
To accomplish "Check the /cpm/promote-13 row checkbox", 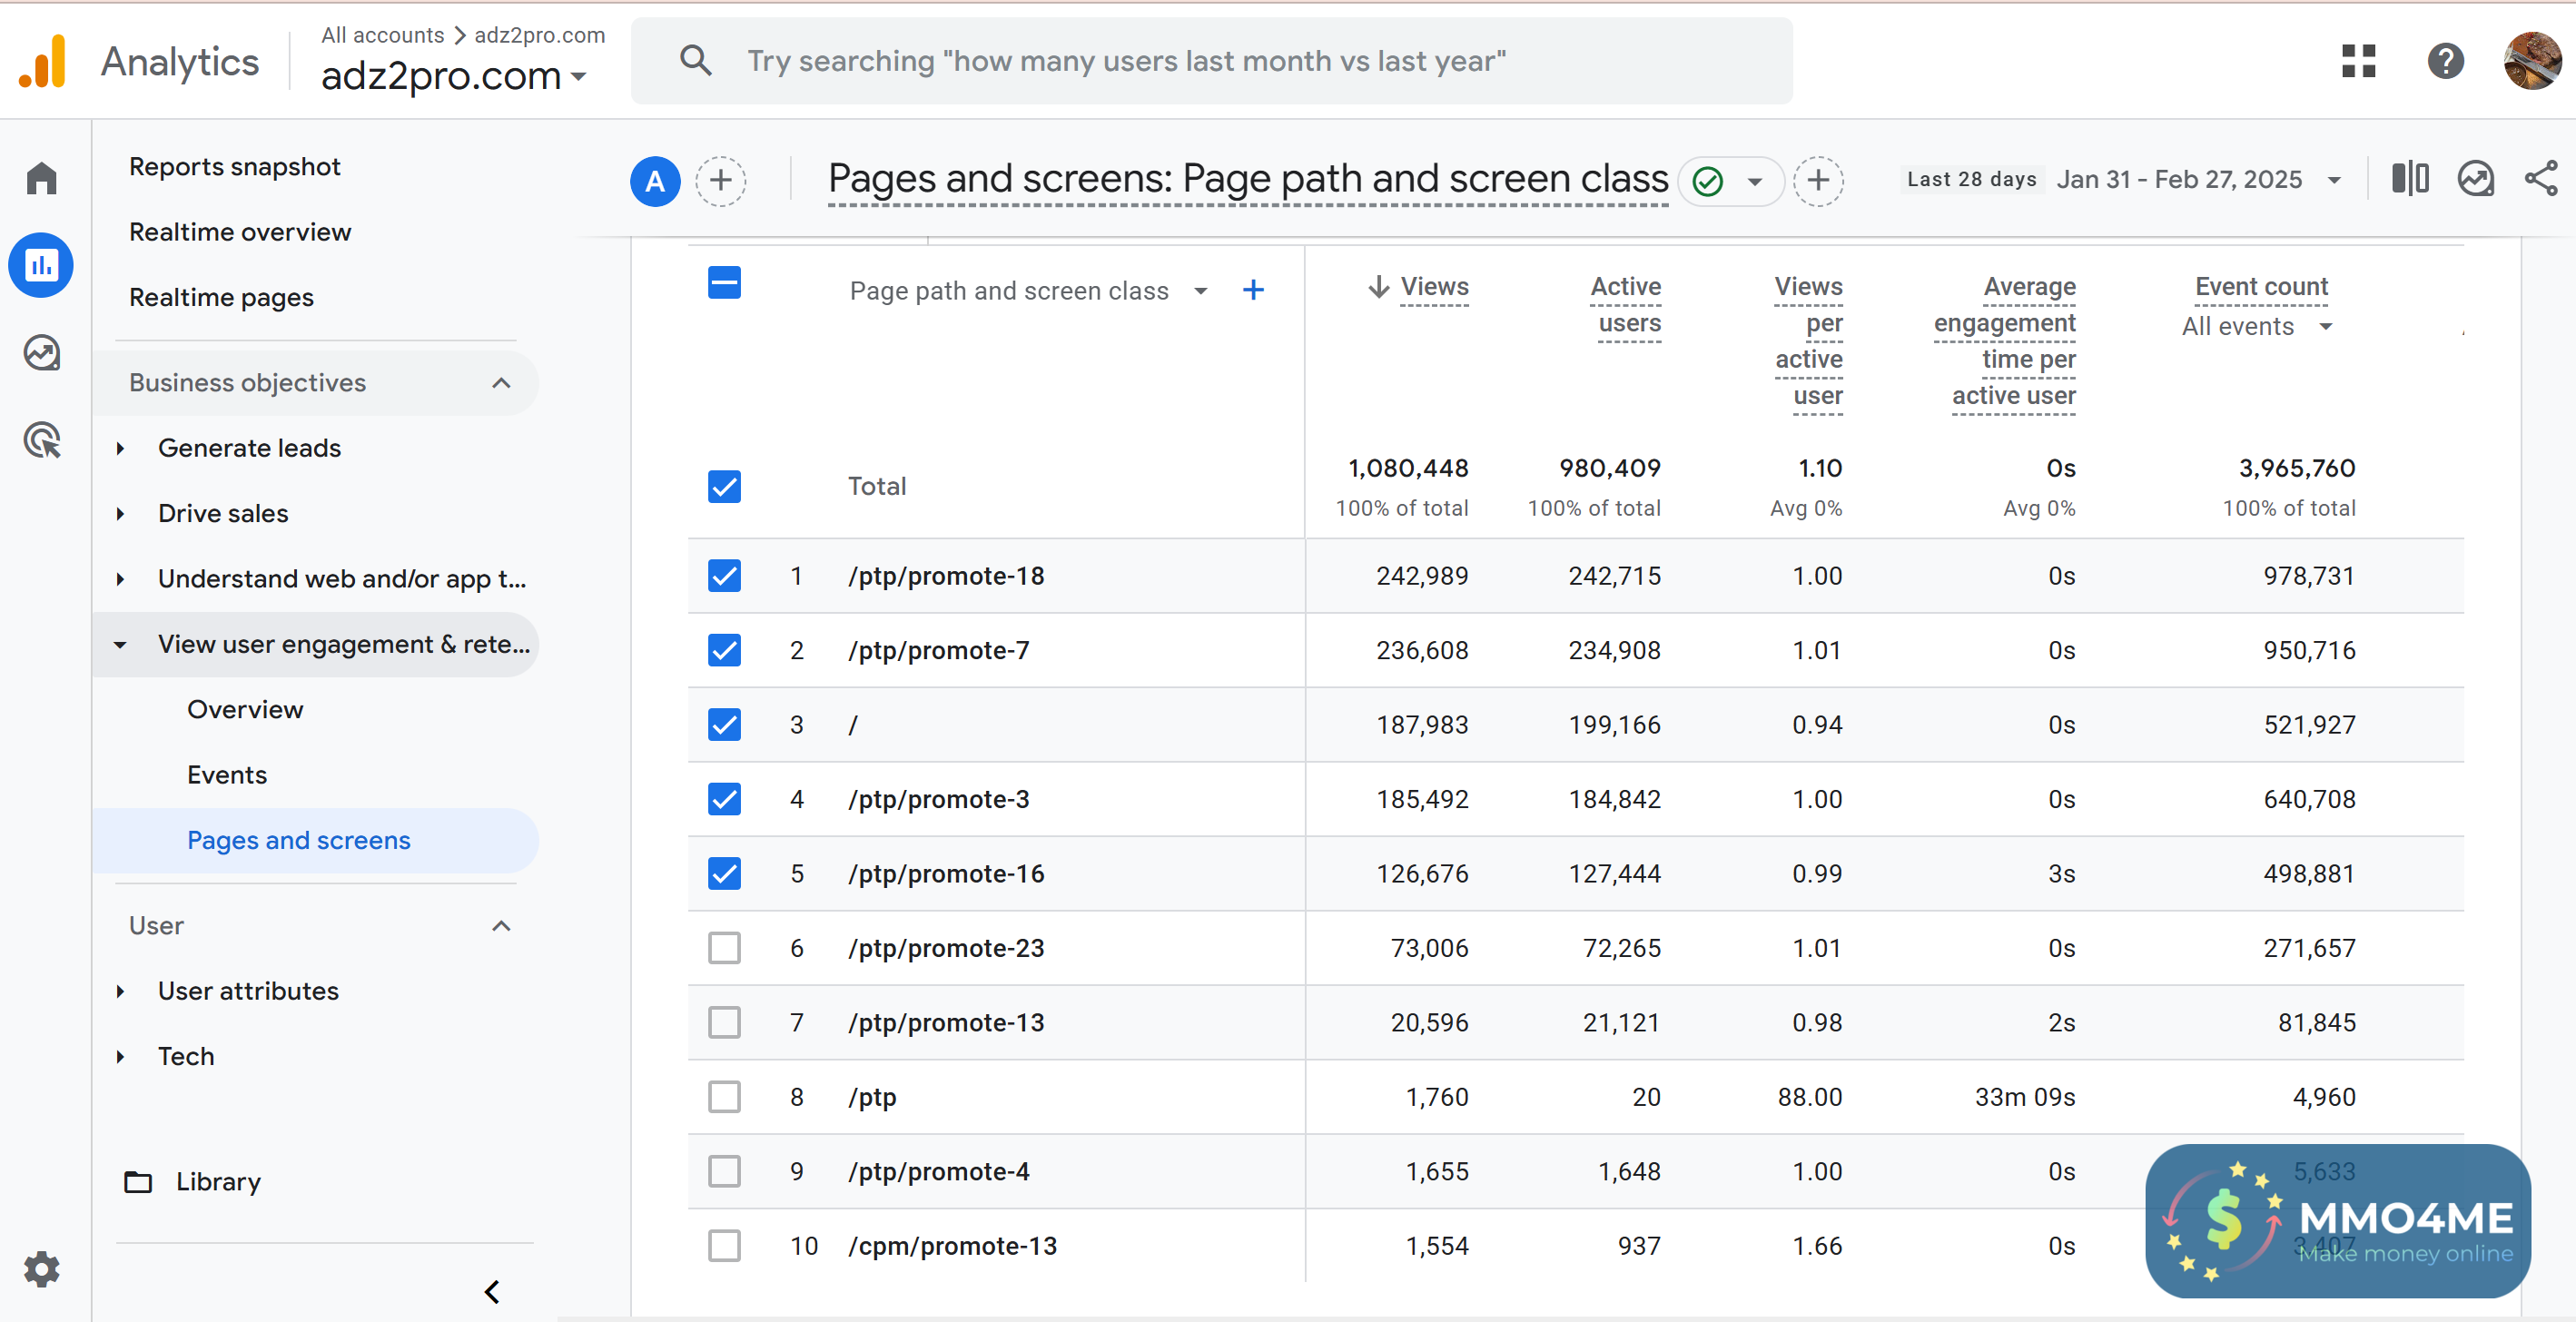I will click(724, 1246).
